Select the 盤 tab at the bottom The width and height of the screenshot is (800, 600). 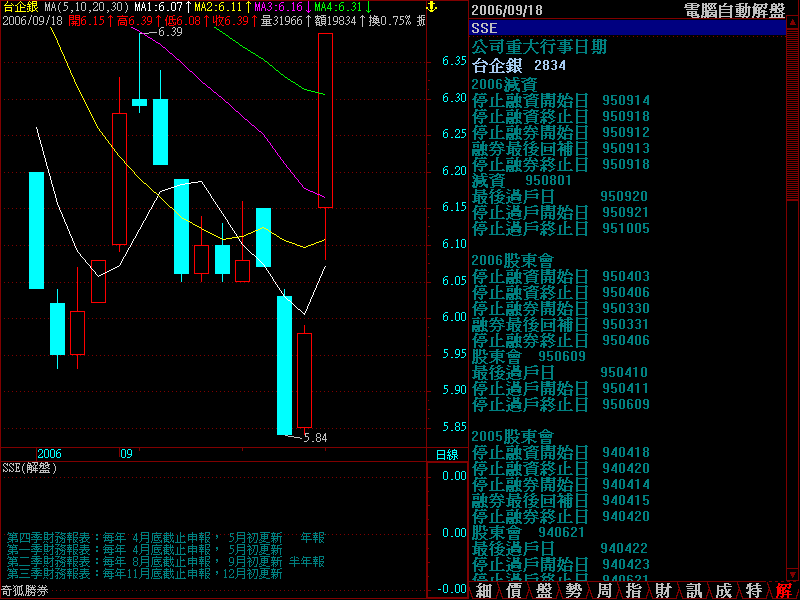click(x=544, y=591)
